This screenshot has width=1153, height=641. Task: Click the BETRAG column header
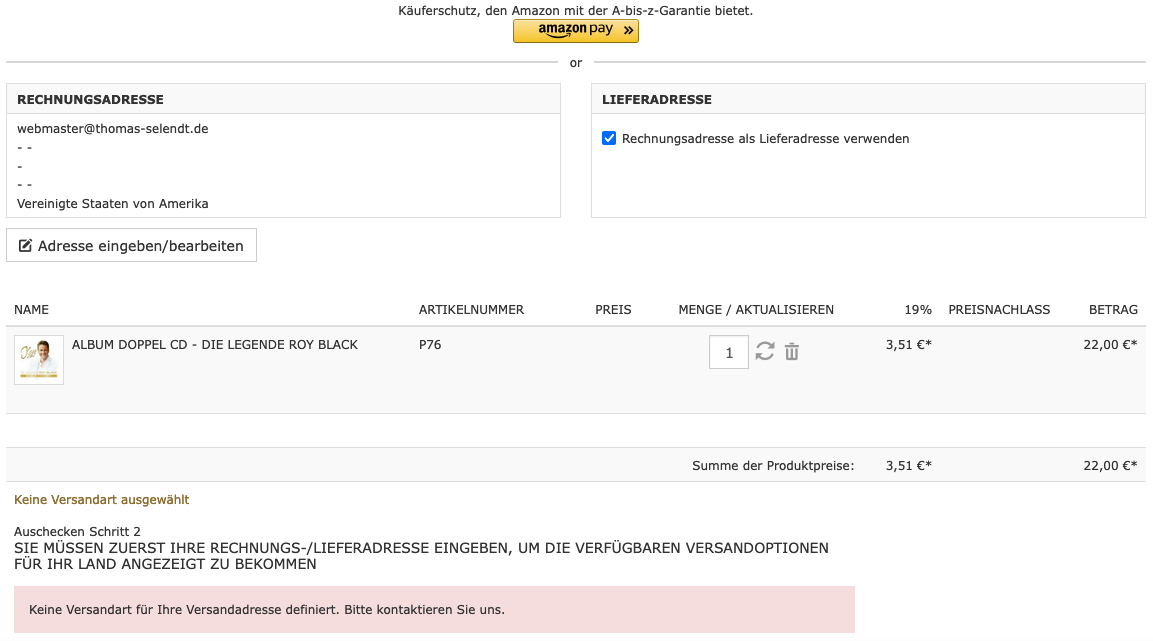tap(1113, 310)
